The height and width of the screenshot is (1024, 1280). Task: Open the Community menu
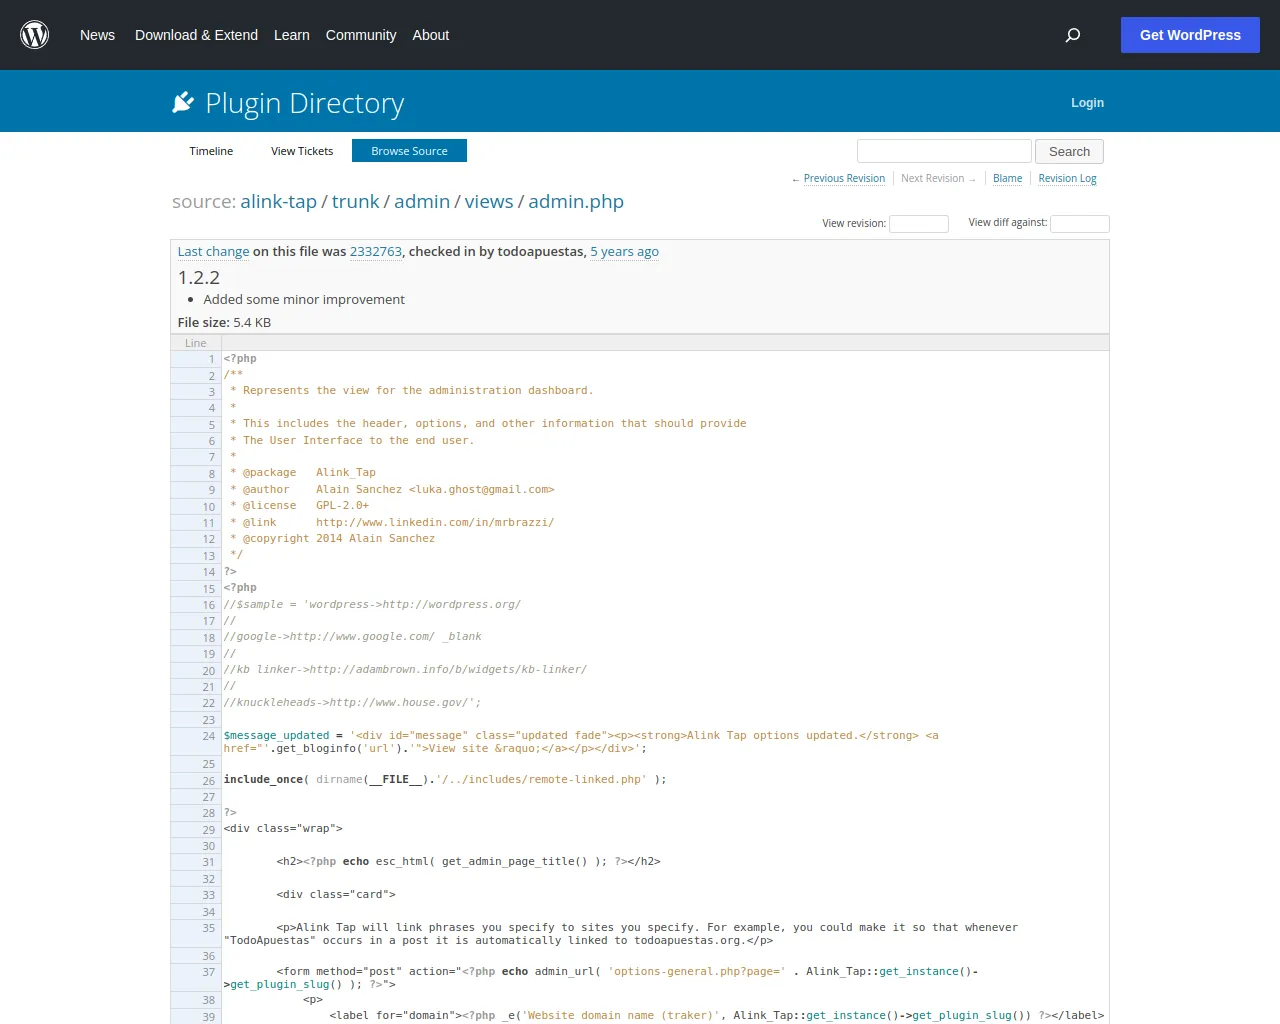tap(361, 35)
